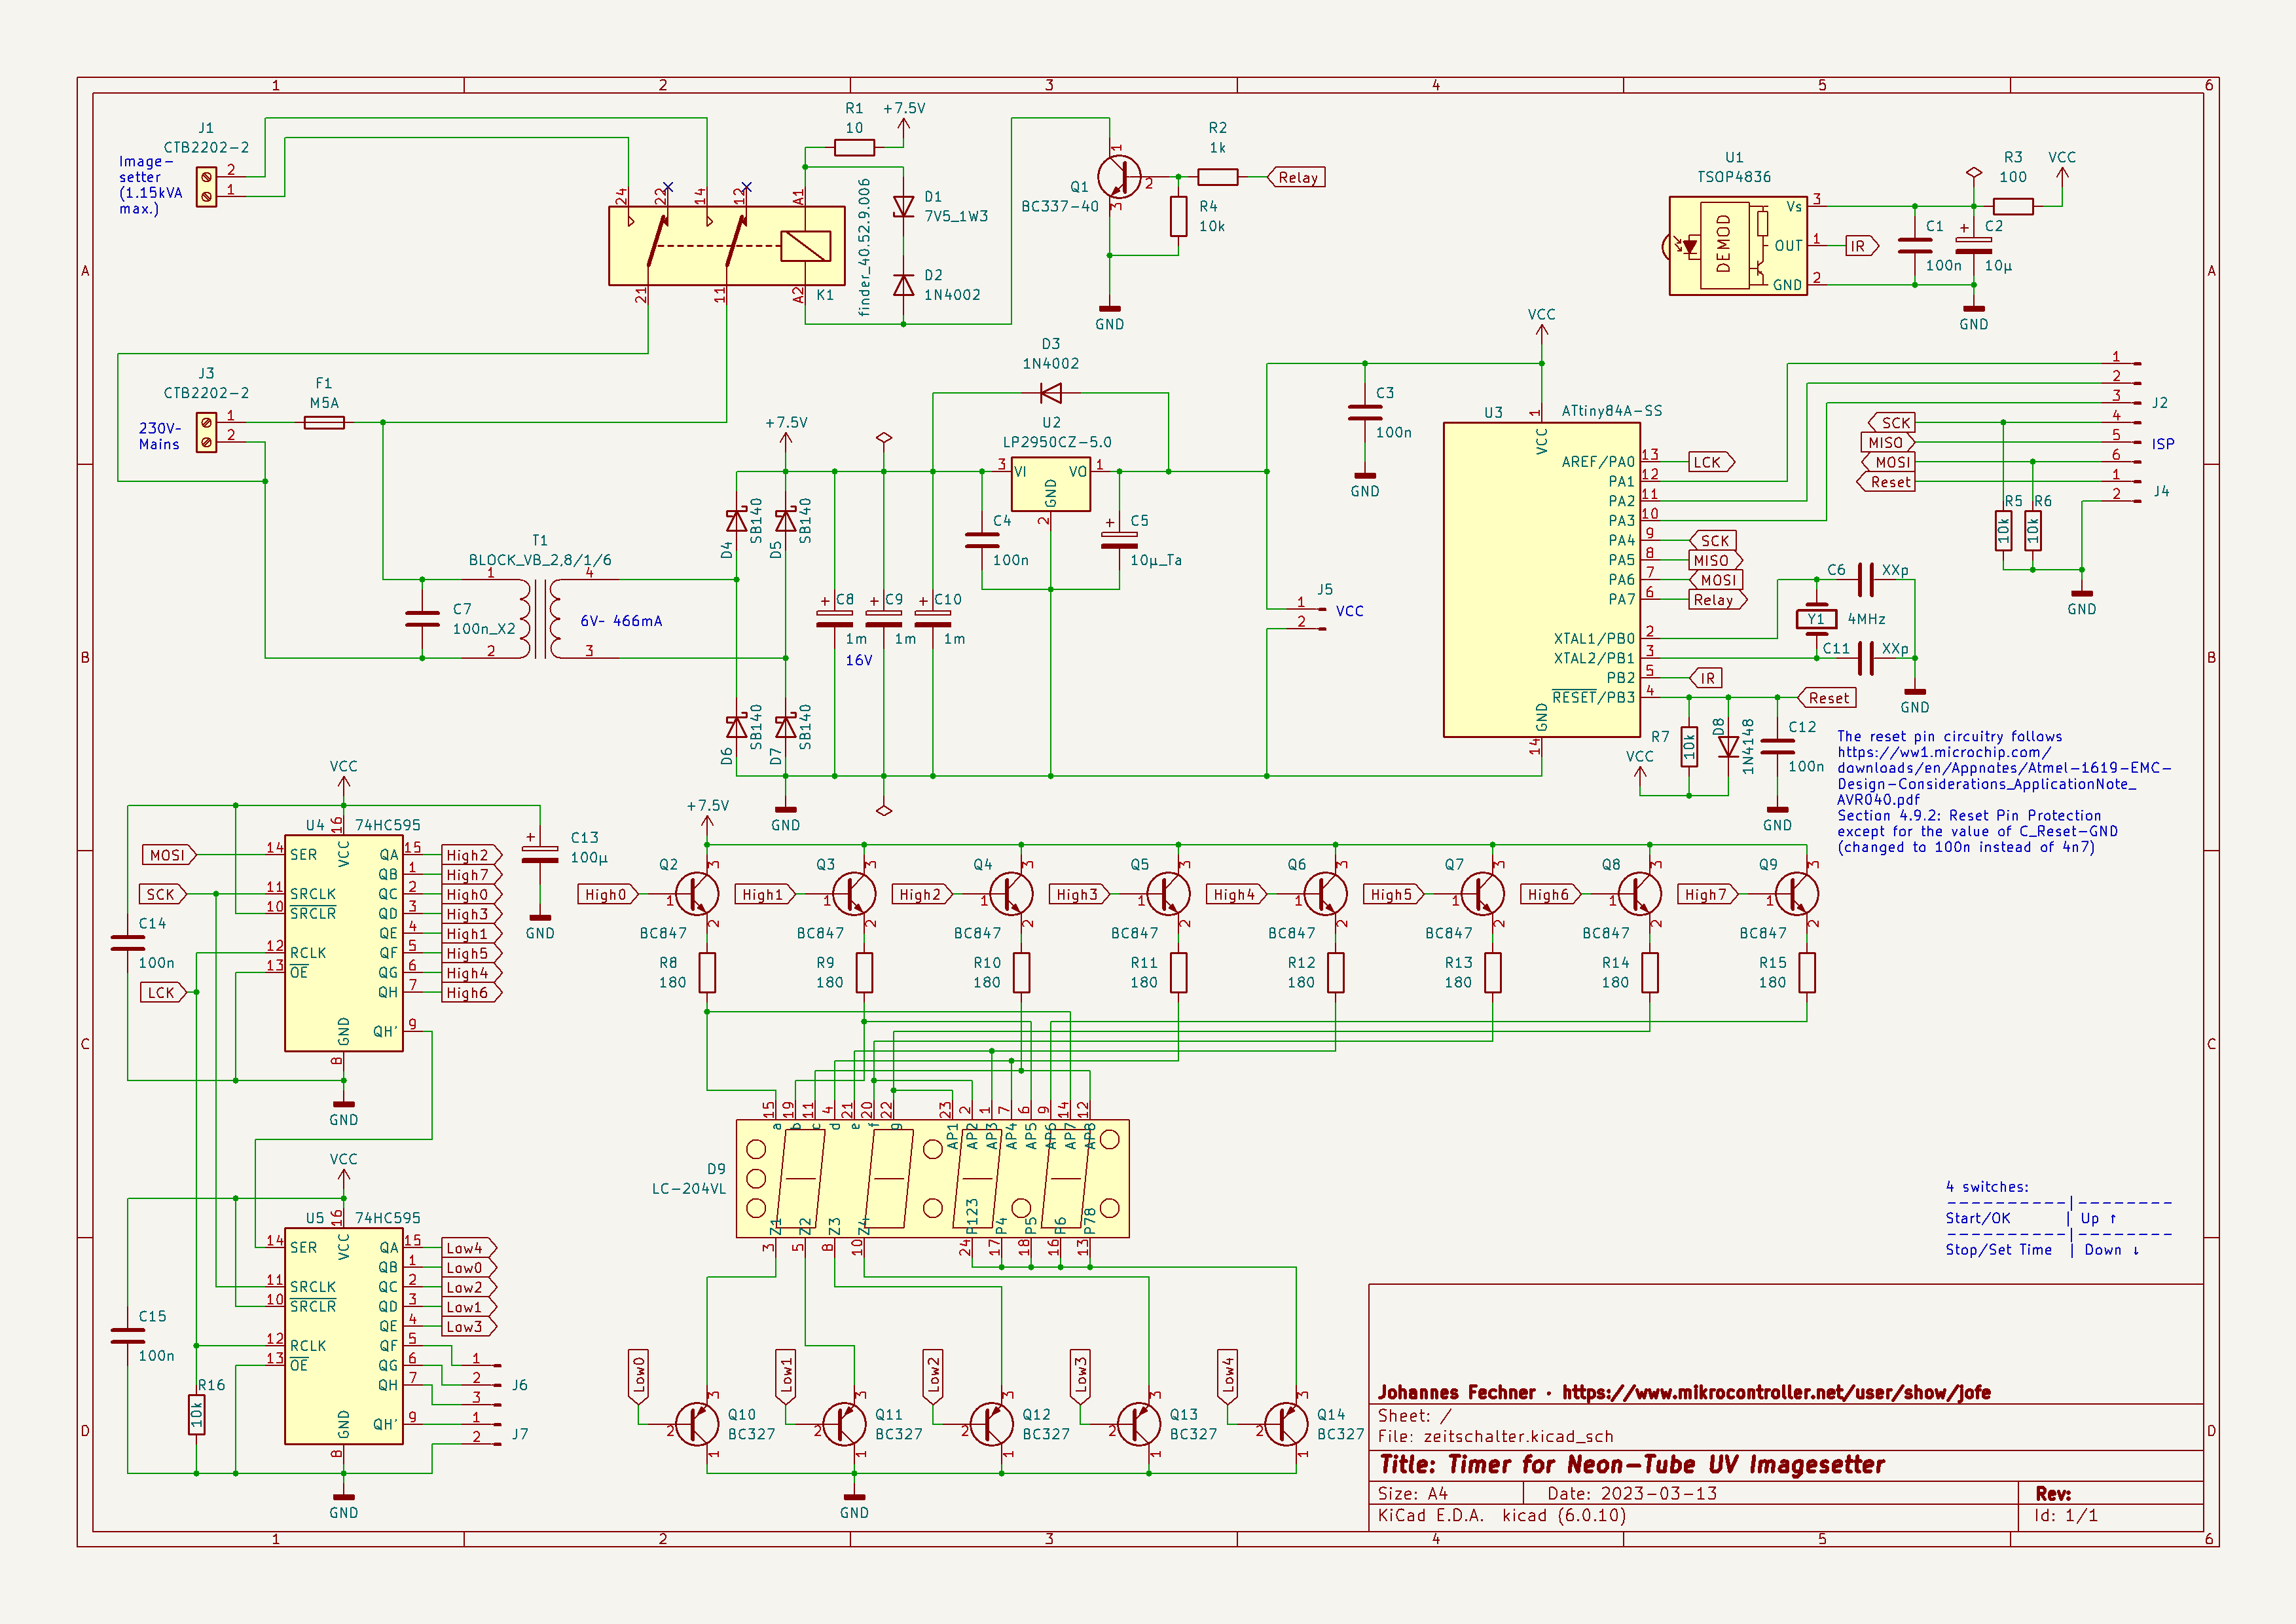
Task: Select the Zener diode D1 7V5_1W3
Action: [x=903, y=207]
